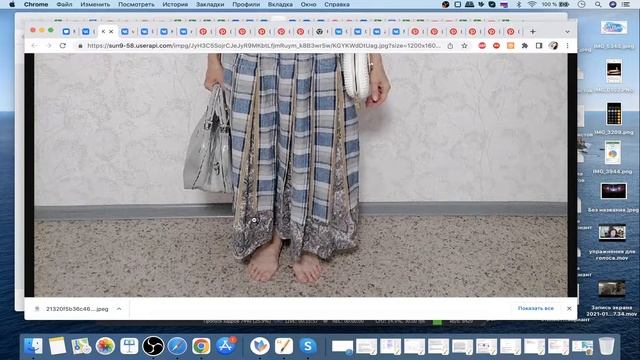Open Trash in the Dock
Viewport: 640px width, 360px height.
pos(607,346)
